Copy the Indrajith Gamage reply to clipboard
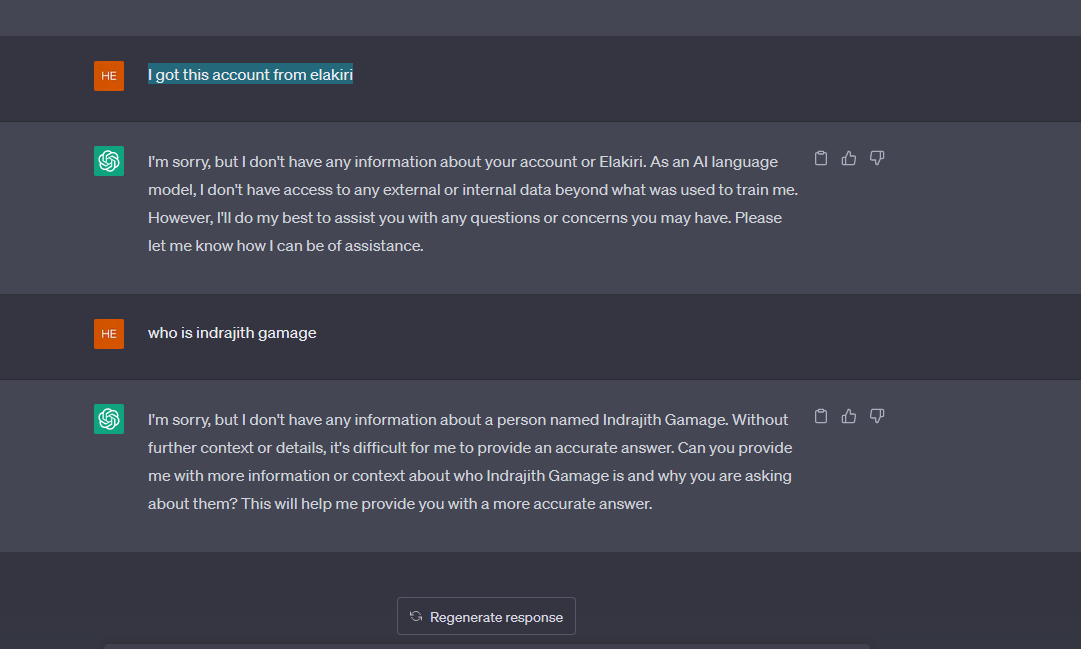Screen dimensions: 1081x649 point(820,416)
